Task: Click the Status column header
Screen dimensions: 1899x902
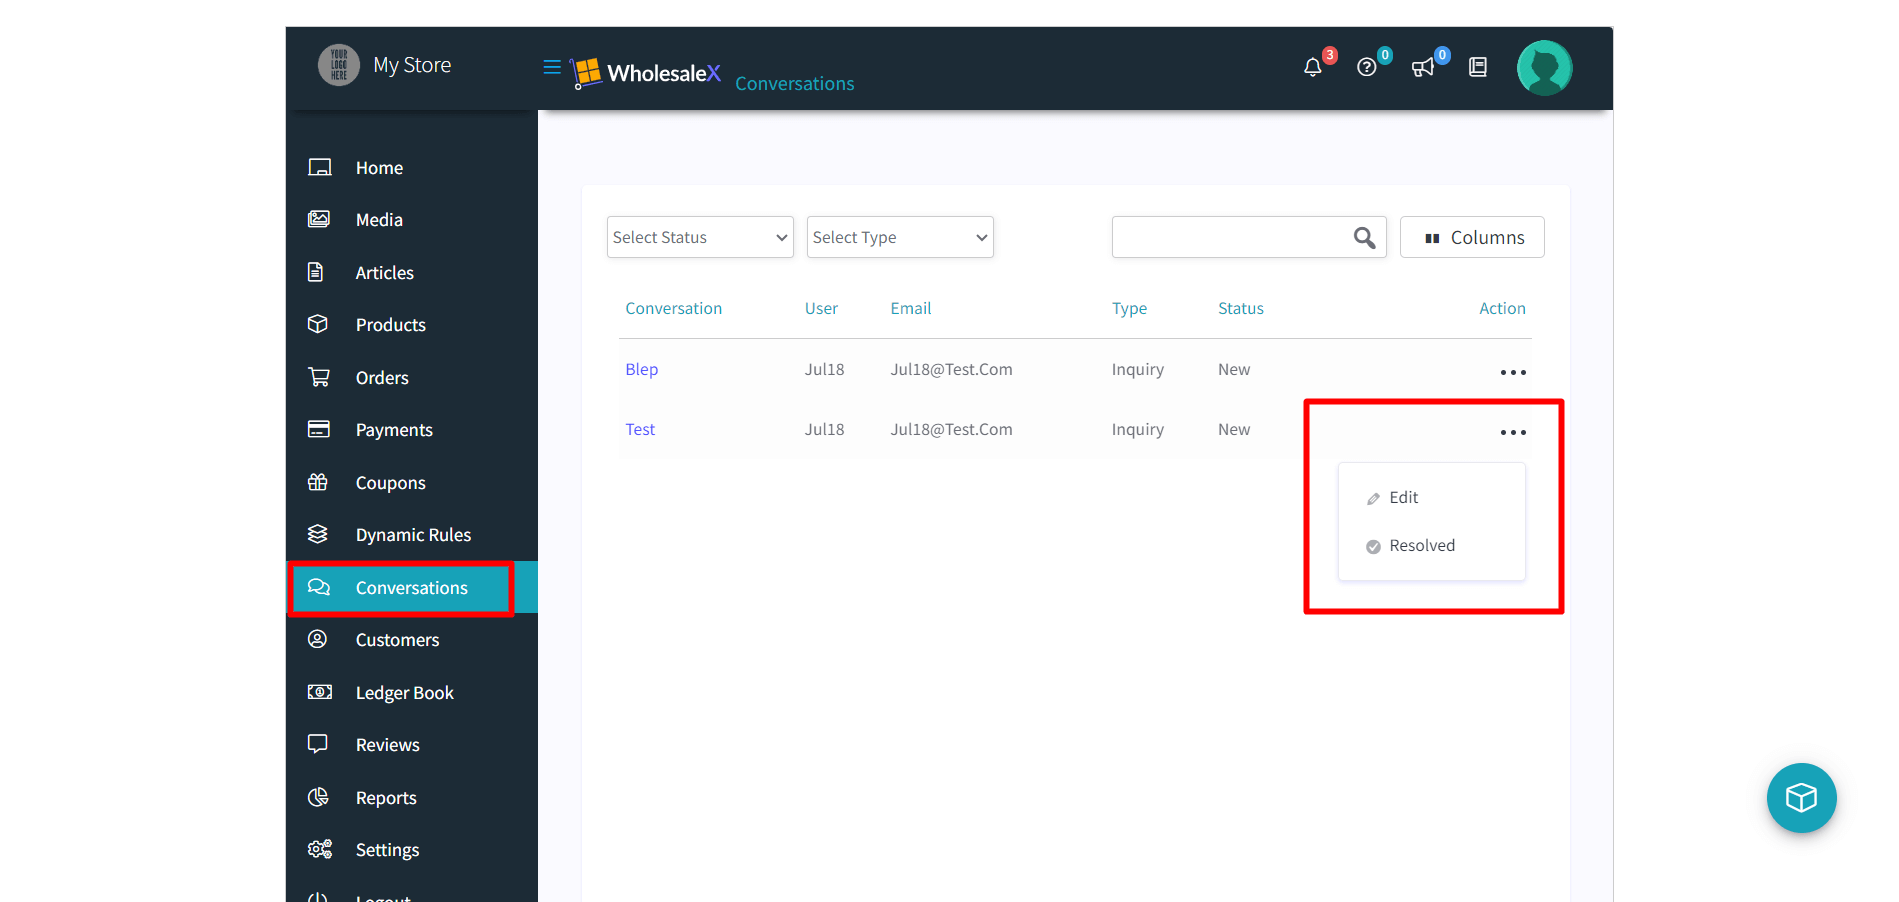Action: [1240, 308]
